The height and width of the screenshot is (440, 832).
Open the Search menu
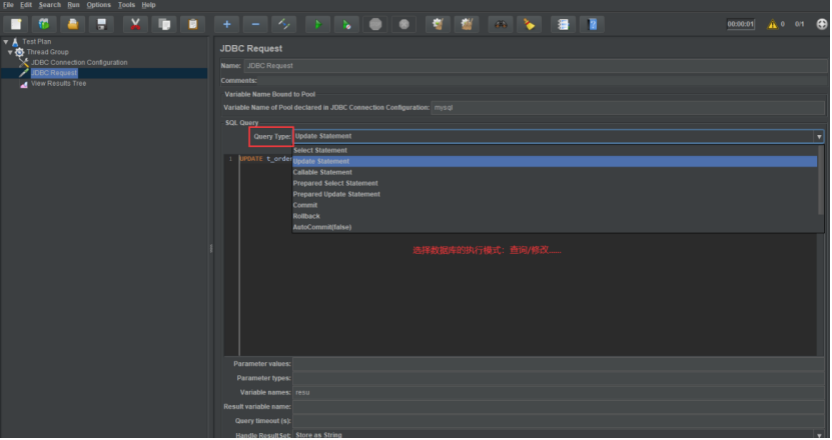[49, 5]
